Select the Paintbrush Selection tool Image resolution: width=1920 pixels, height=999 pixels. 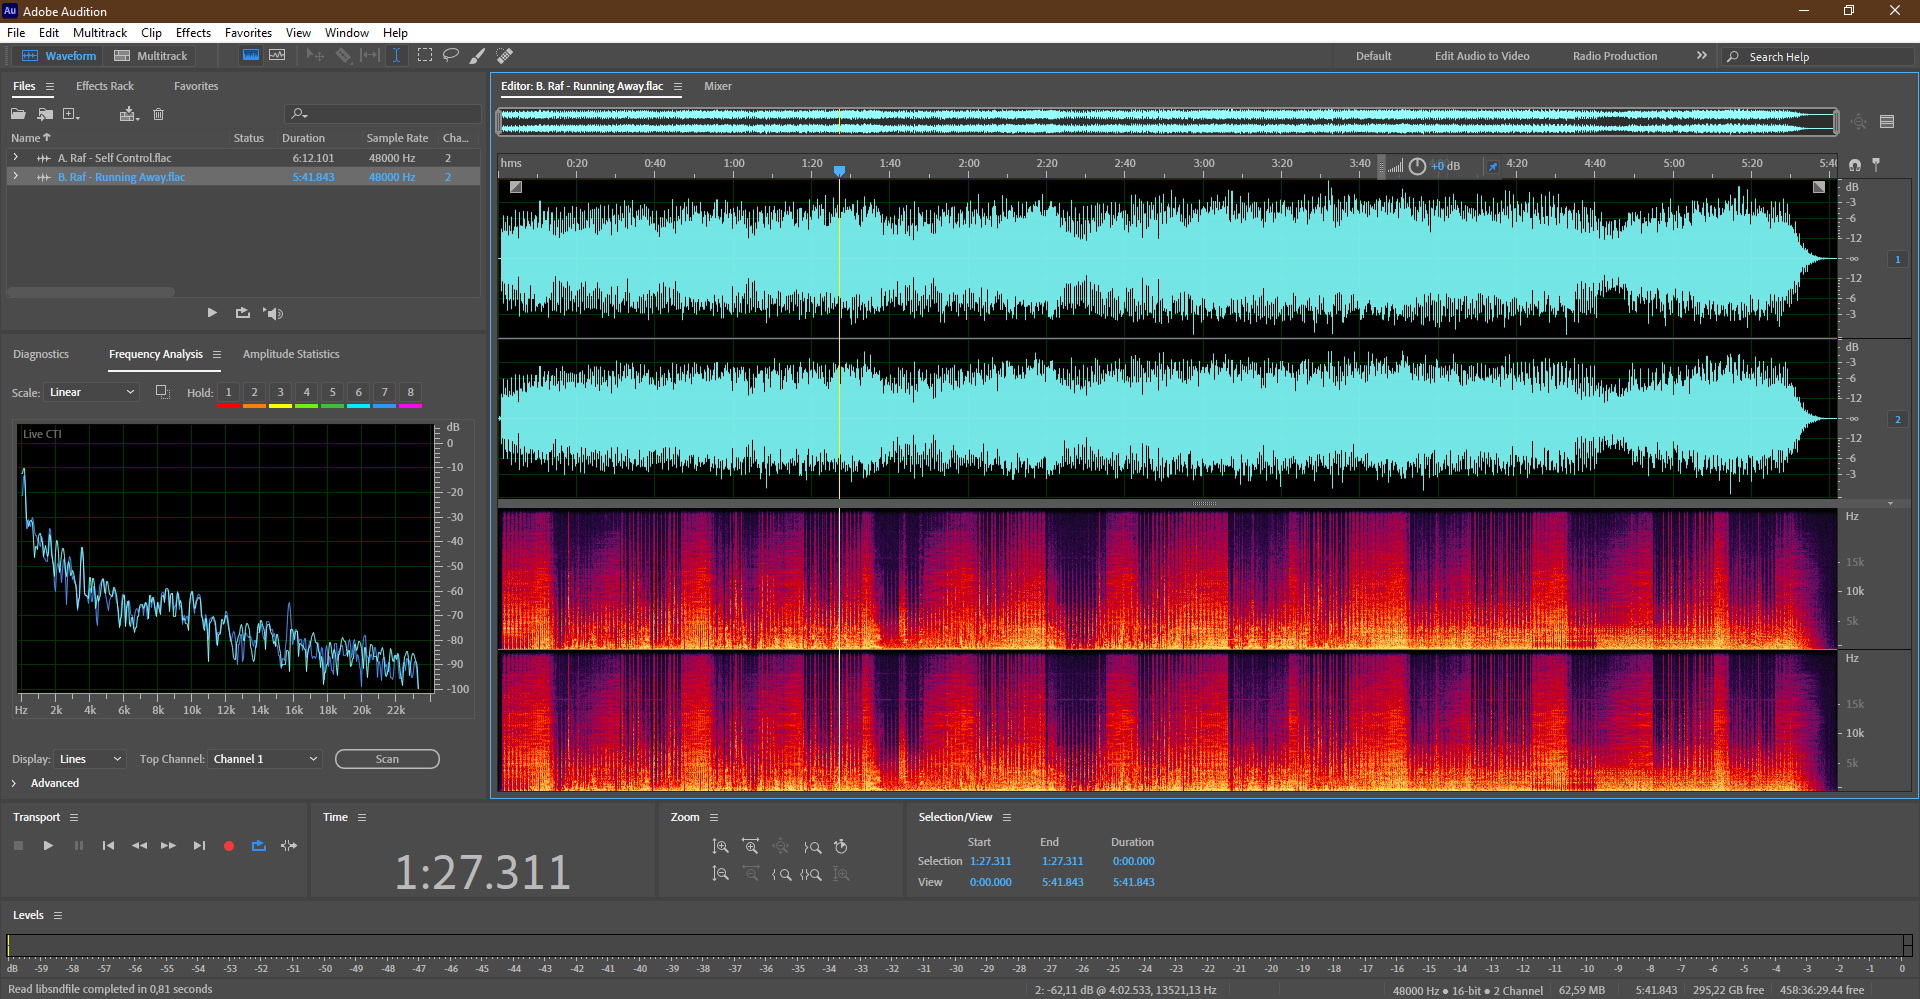pyautogui.click(x=478, y=56)
